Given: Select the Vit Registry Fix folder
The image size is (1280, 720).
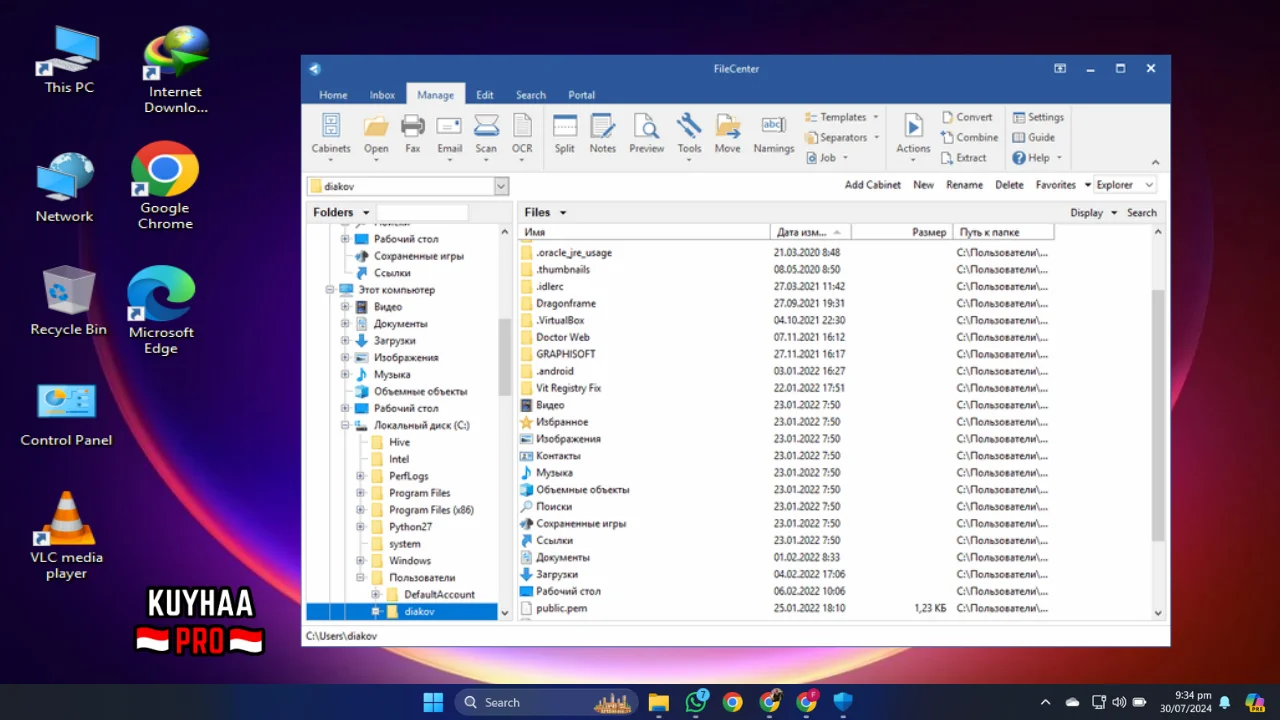Looking at the screenshot, I should (568, 388).
